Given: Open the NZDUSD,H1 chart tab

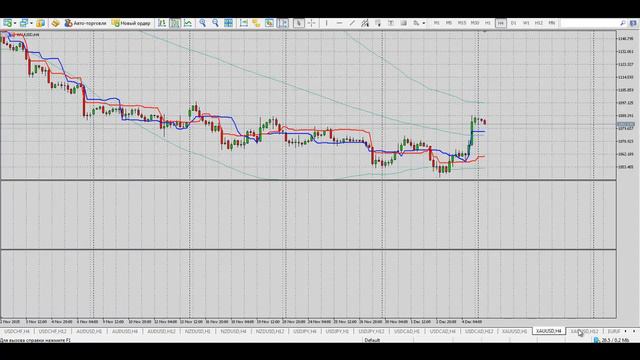Looking at the screenshot, I should pyautogui.click(x=198, y=331).
